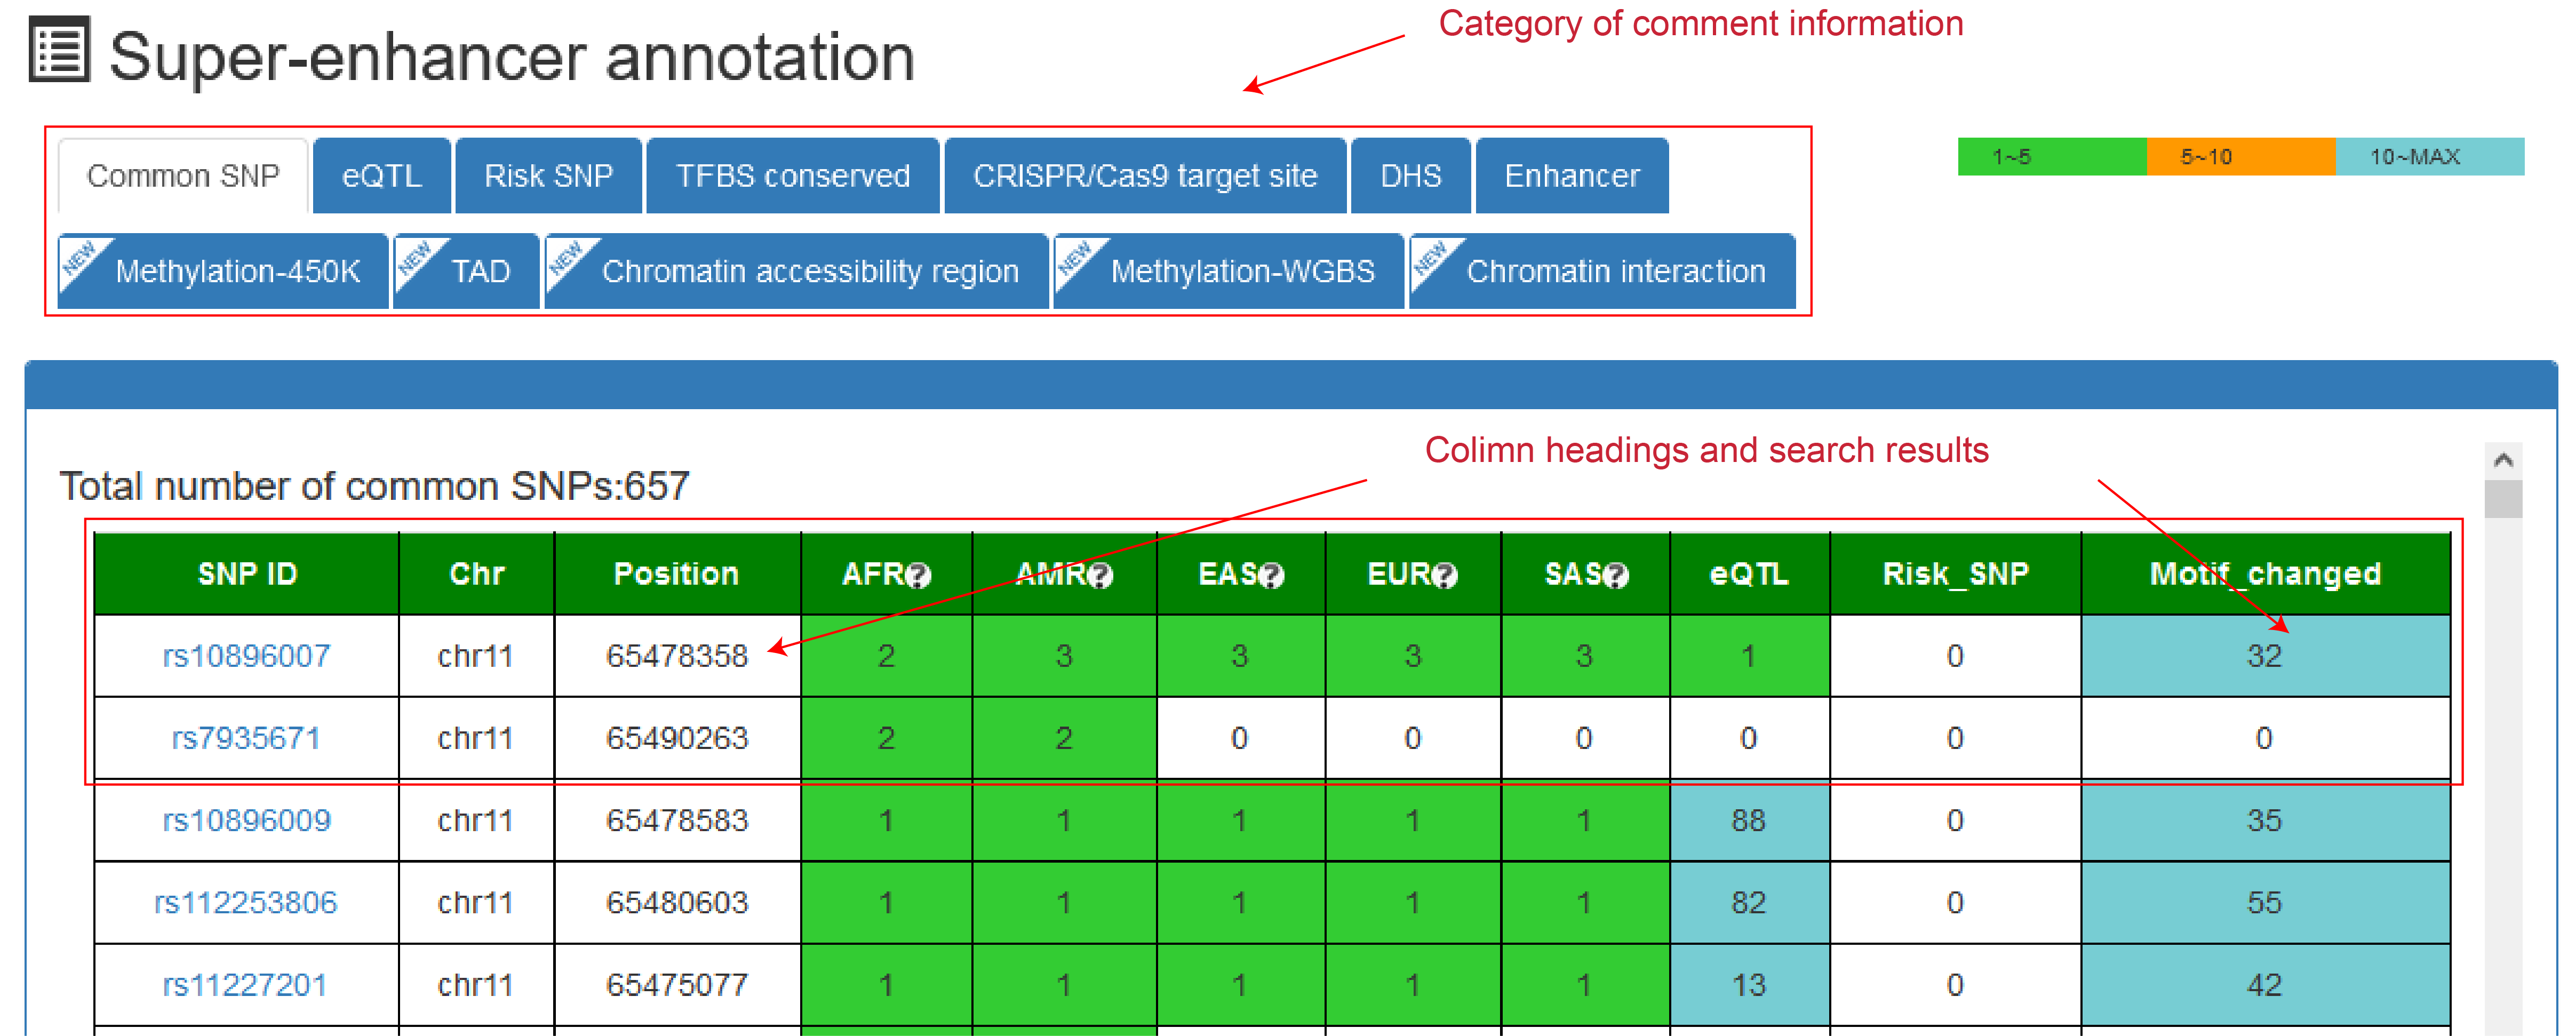This screenshot has width=2576, height=1036.
Task: Click the eQTL column header
Action: 1749,574
